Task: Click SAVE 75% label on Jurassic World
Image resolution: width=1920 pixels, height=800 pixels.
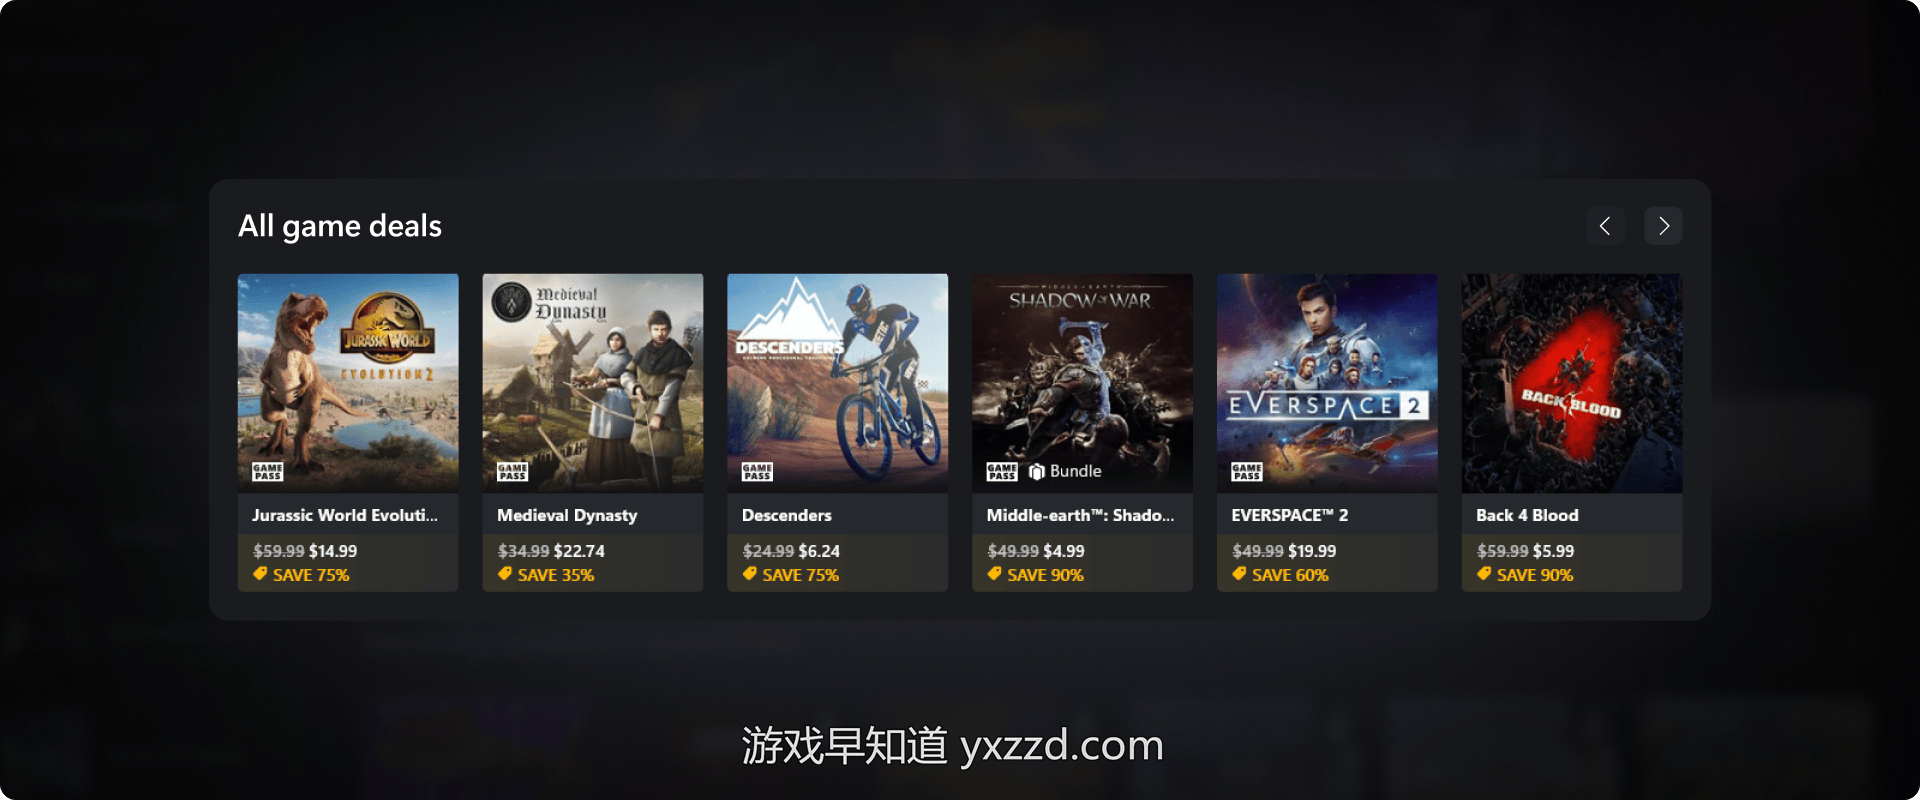Action: [311, 575]
